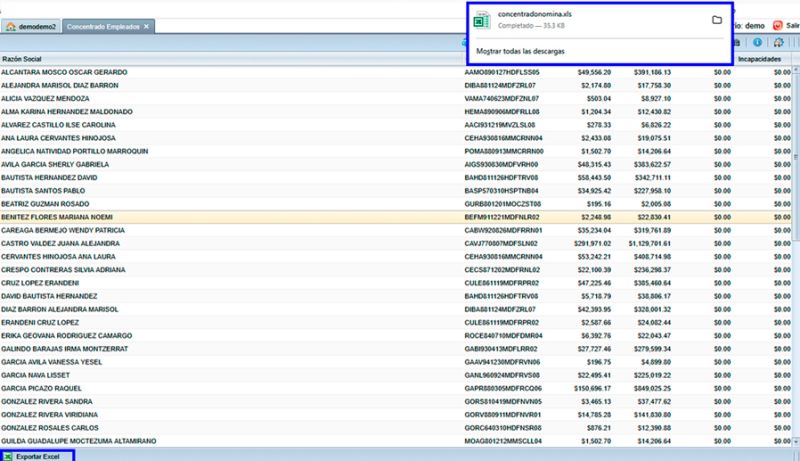Screen dimensions: 800x461
Task: Select highlighted row BENITEZ FLORES MARIANA NOEMI
Action: click(x=396, y=217)
